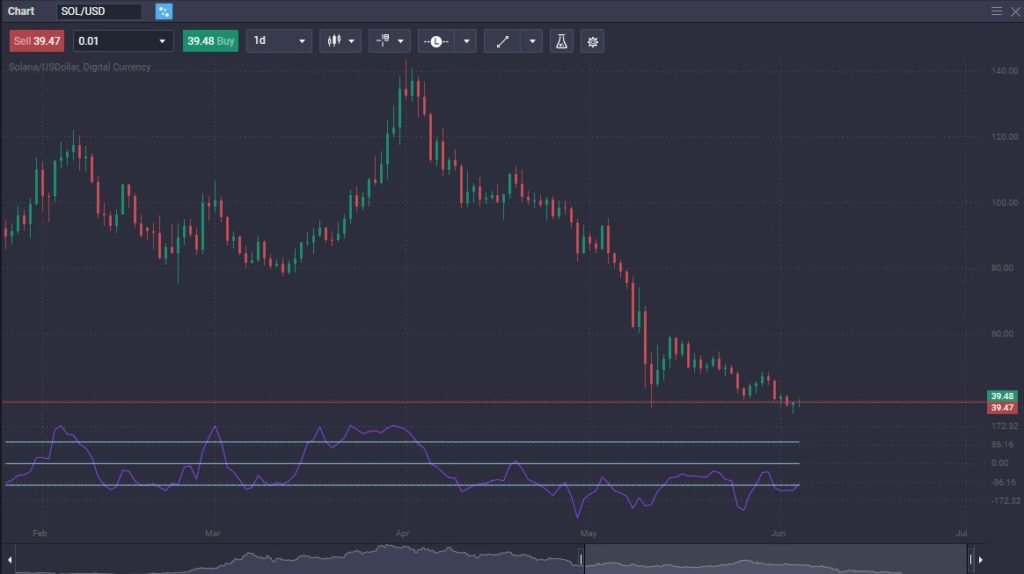Select the trend line drawing tool

click(502, 41)
